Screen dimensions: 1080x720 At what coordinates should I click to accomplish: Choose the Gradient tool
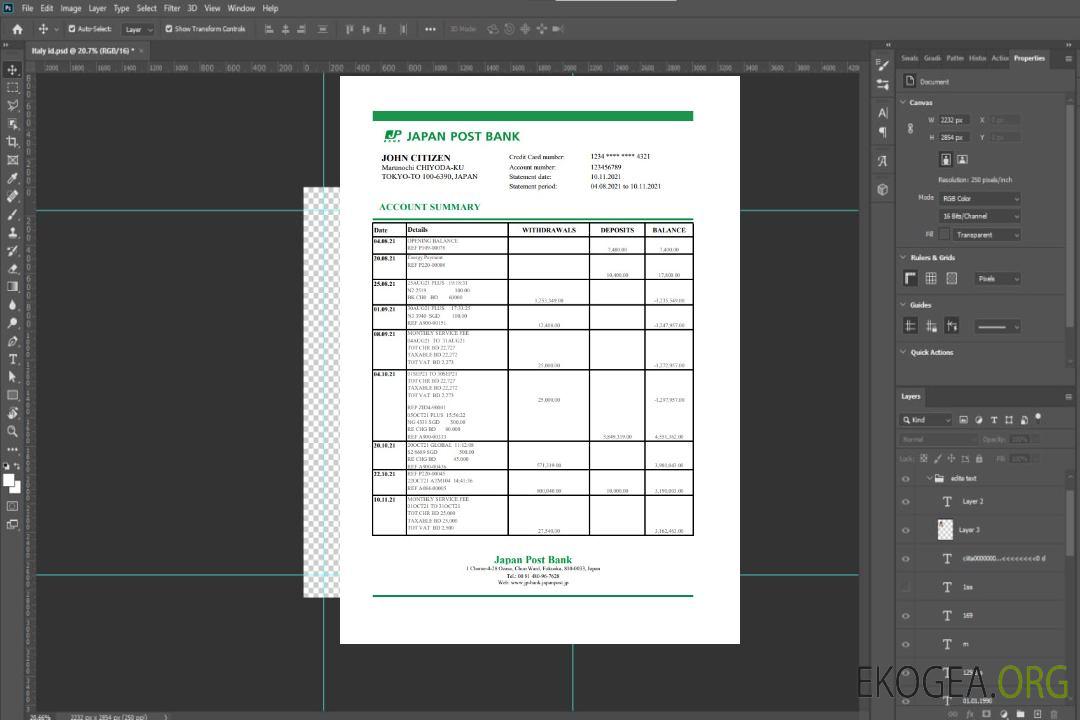(x=12, y=287)
